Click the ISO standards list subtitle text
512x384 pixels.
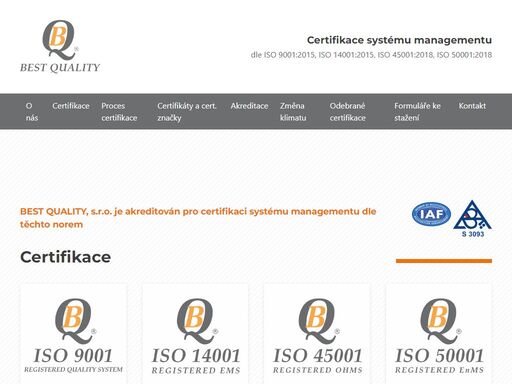371,55
